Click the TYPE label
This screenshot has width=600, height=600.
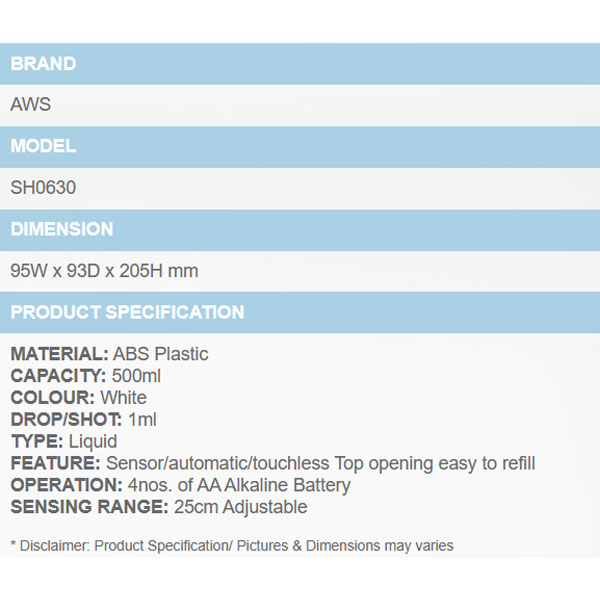pos(36,441)
